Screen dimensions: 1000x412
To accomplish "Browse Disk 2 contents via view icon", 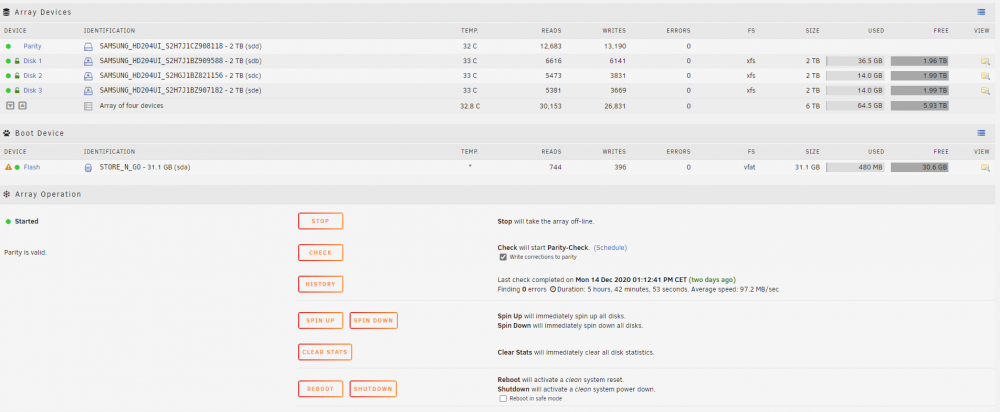I will click(x=985, y=76).
